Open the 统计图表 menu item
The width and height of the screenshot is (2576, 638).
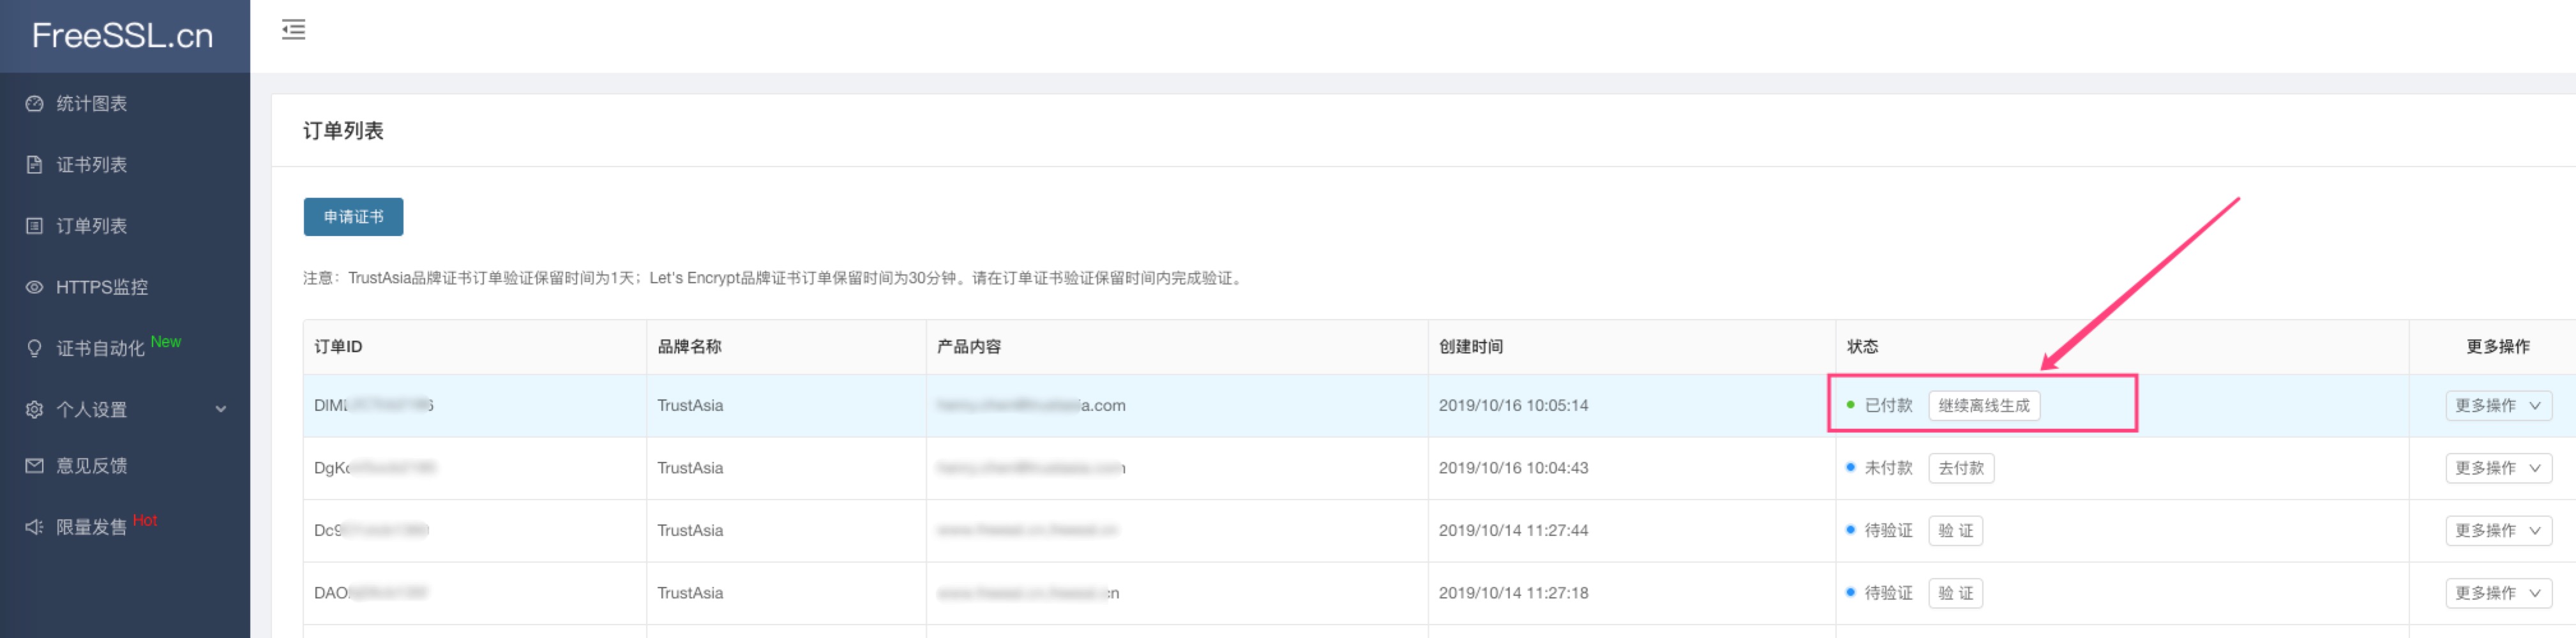point(125,103)
